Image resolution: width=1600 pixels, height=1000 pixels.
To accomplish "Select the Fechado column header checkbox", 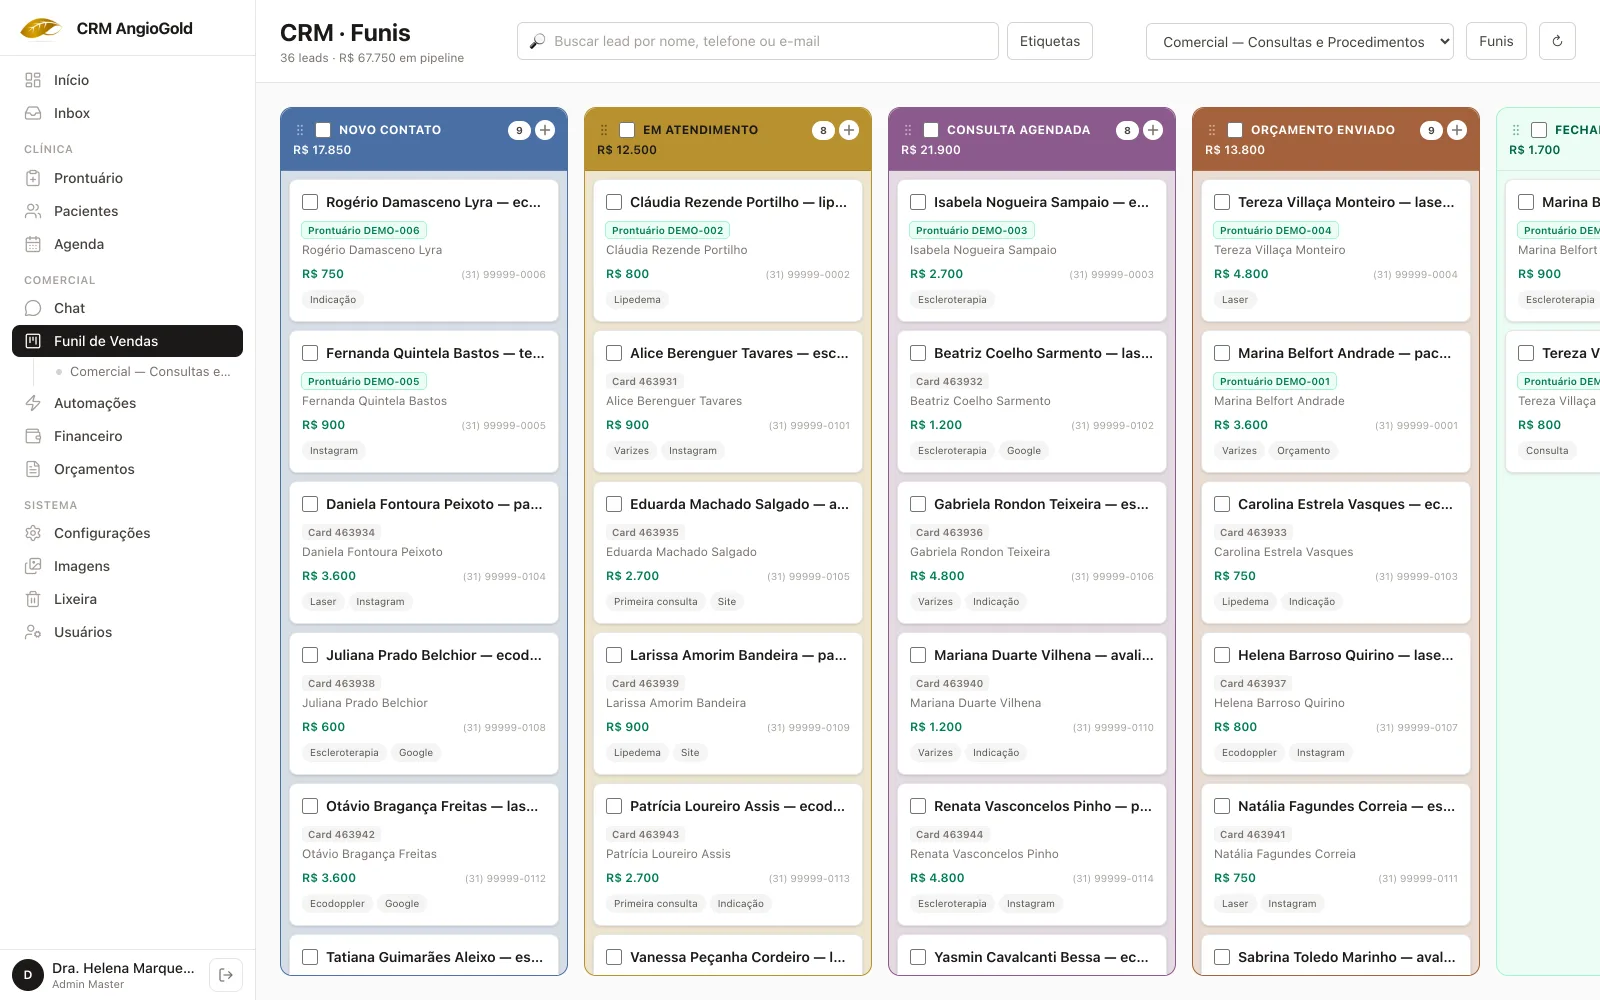I will (1539, 130).
